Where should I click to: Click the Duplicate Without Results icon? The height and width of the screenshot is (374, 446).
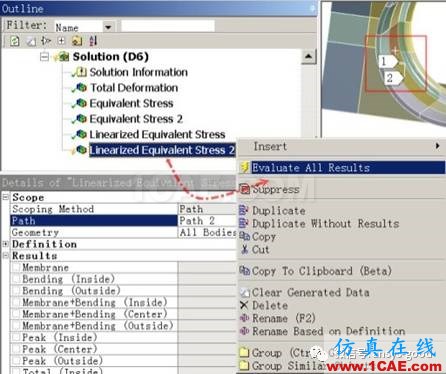[x=244, y=223]
